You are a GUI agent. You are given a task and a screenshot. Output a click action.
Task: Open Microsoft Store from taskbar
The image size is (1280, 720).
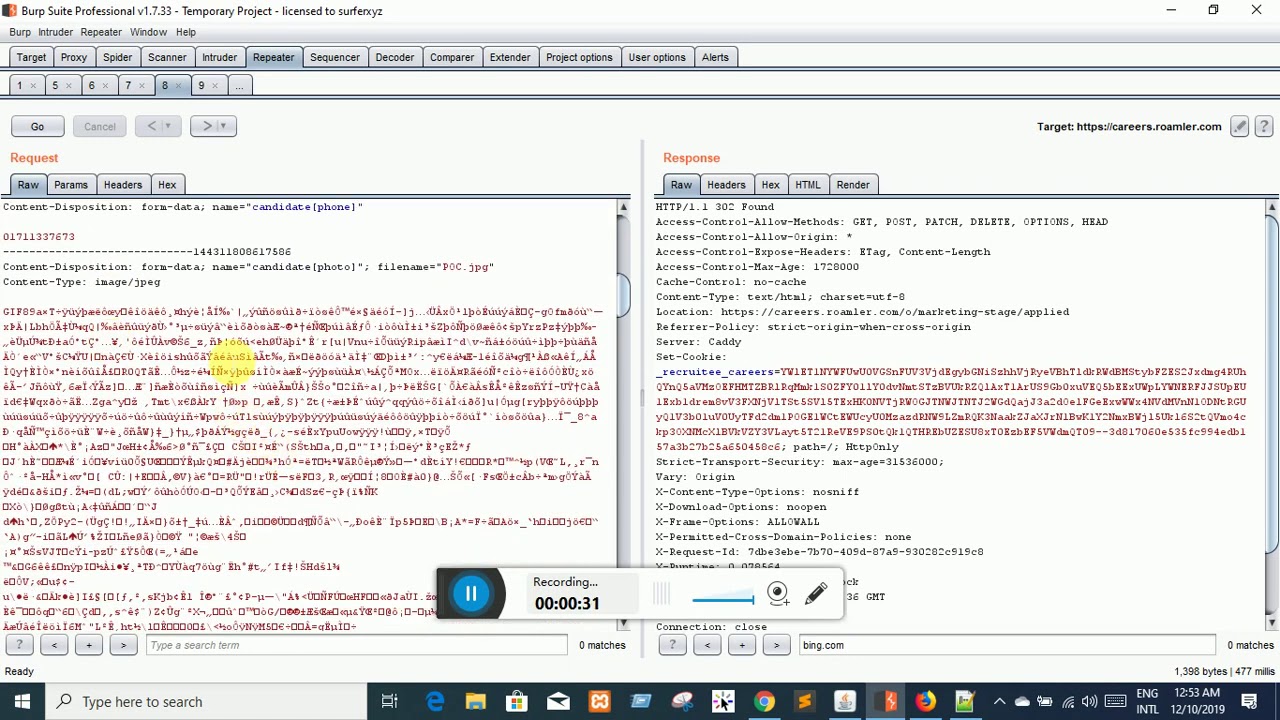pyautogui.click(x=516, y=702)
